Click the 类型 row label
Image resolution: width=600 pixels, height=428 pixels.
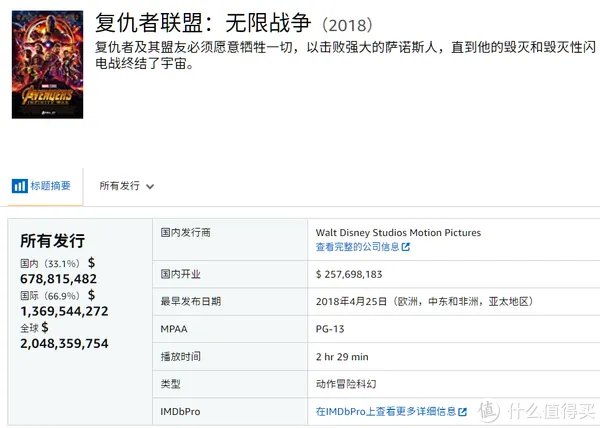[171, 384]
